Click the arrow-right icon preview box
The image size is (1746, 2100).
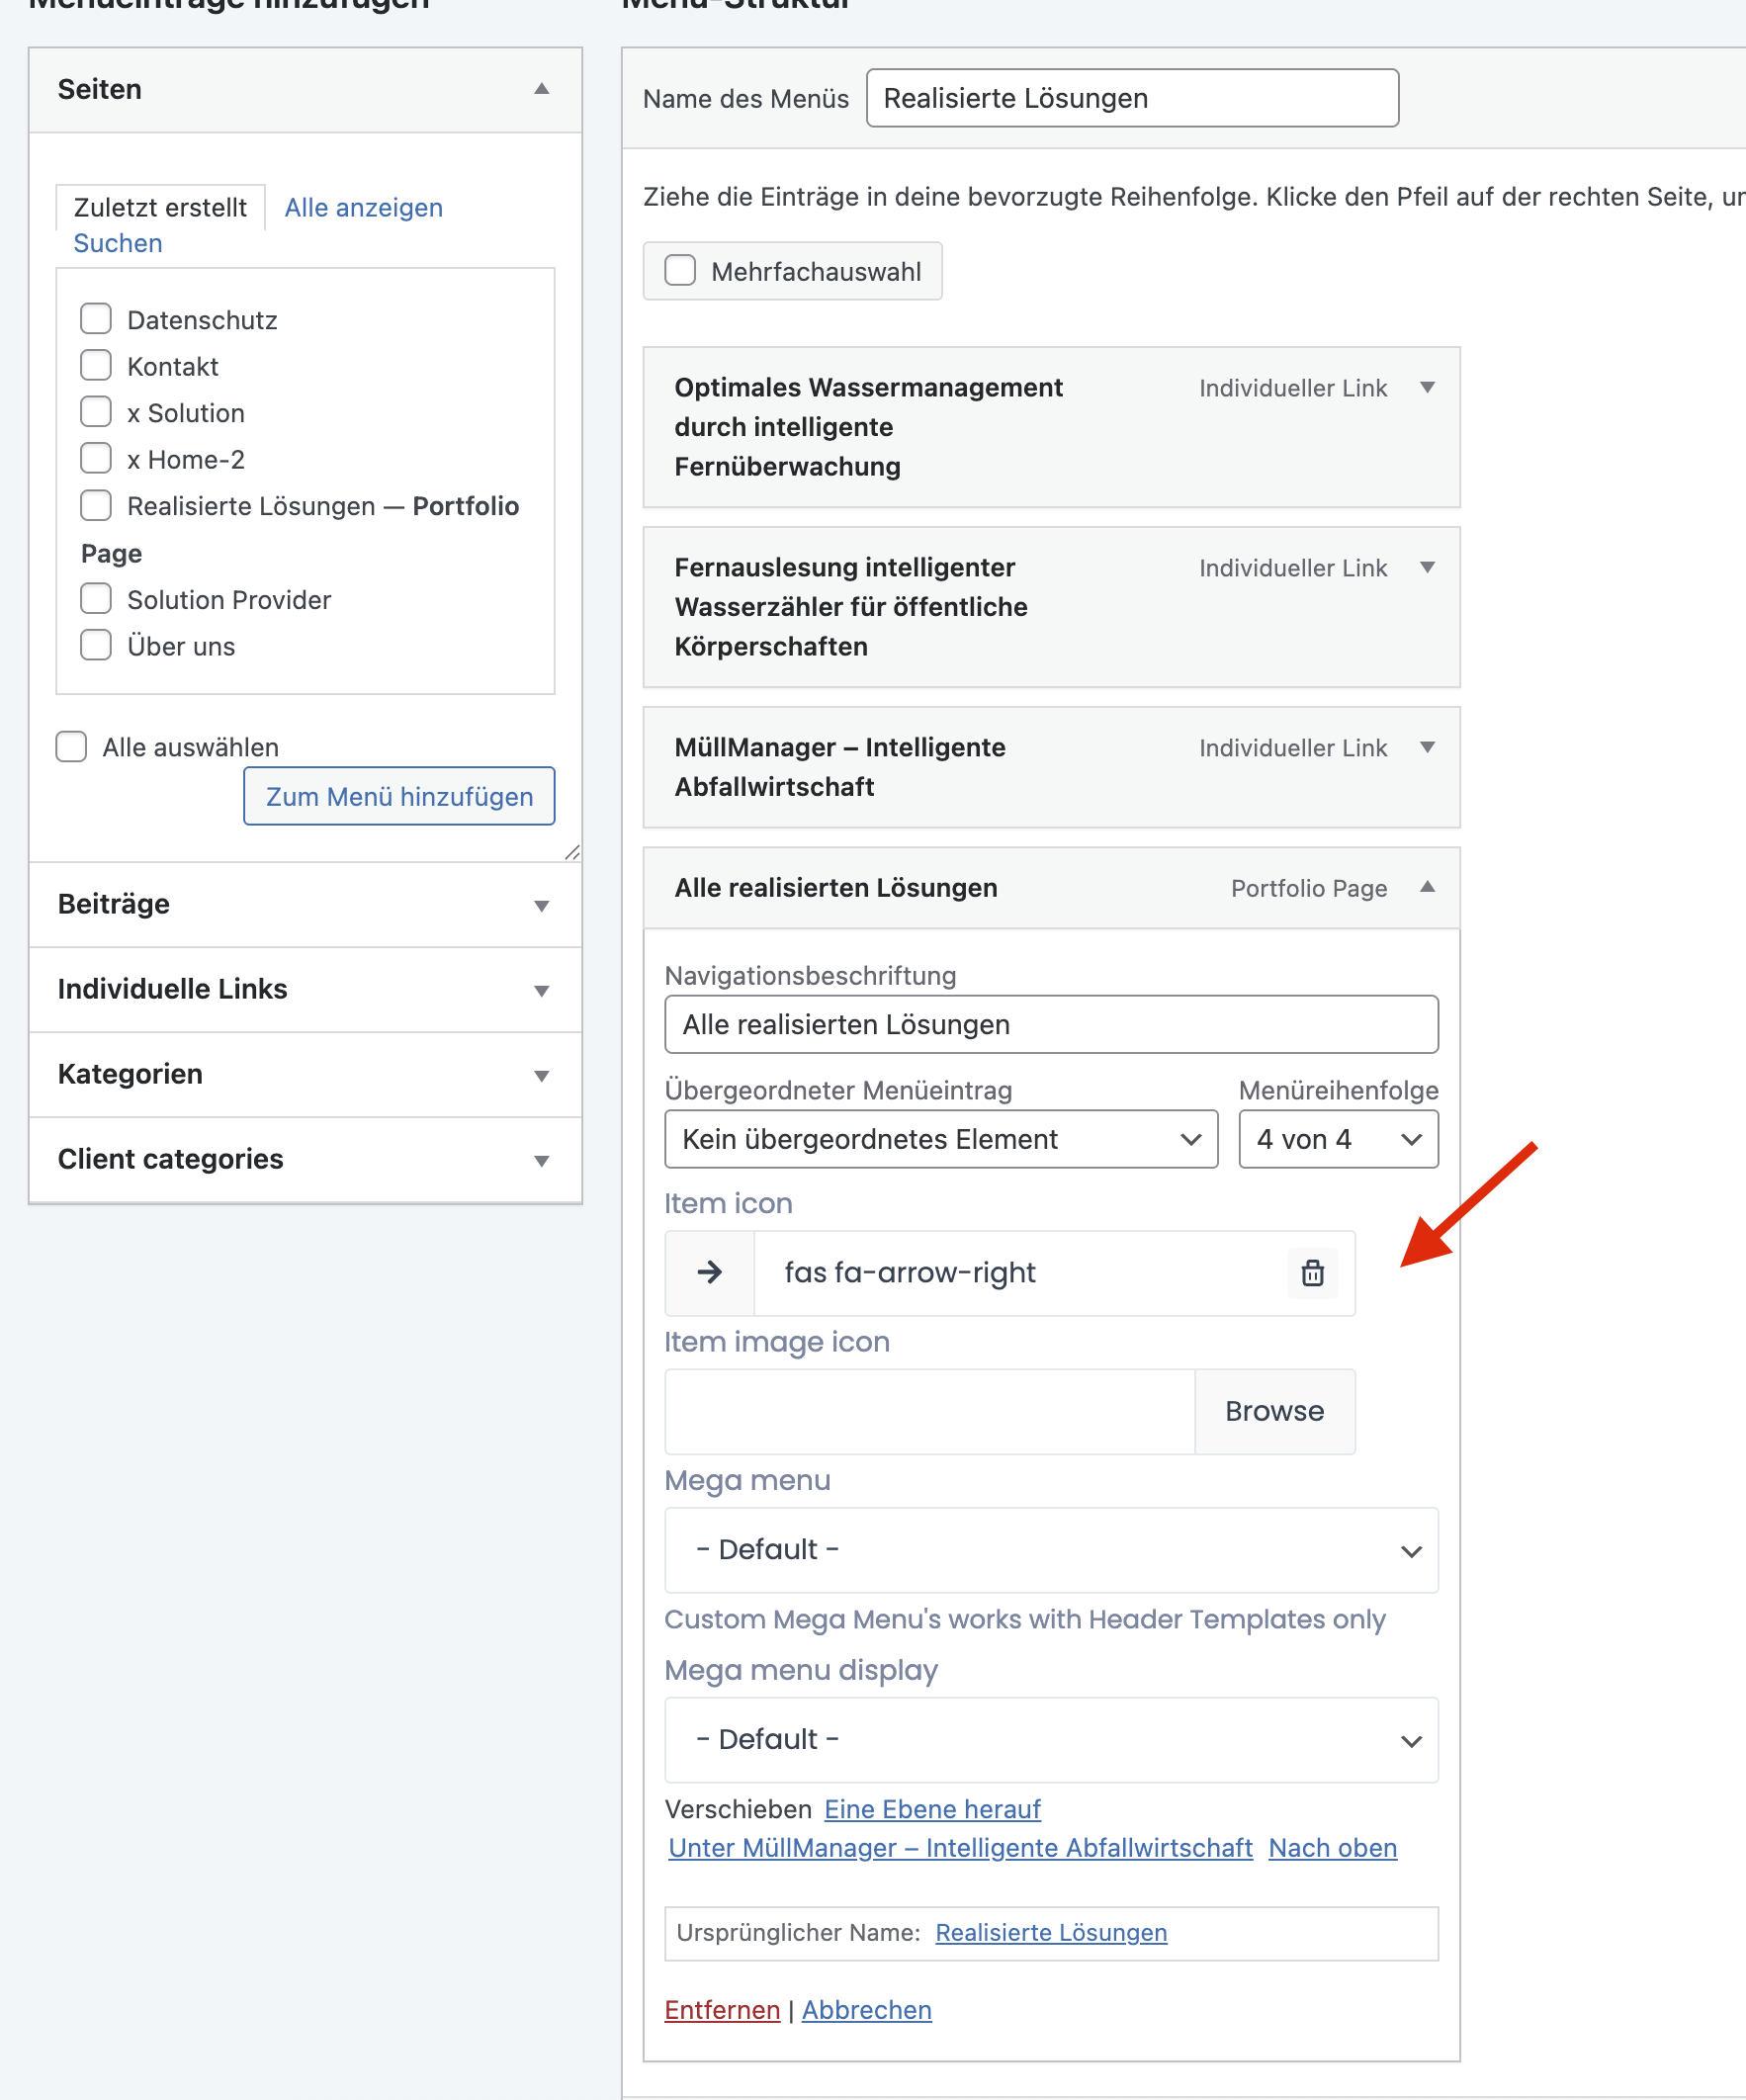pos(710,1273)
